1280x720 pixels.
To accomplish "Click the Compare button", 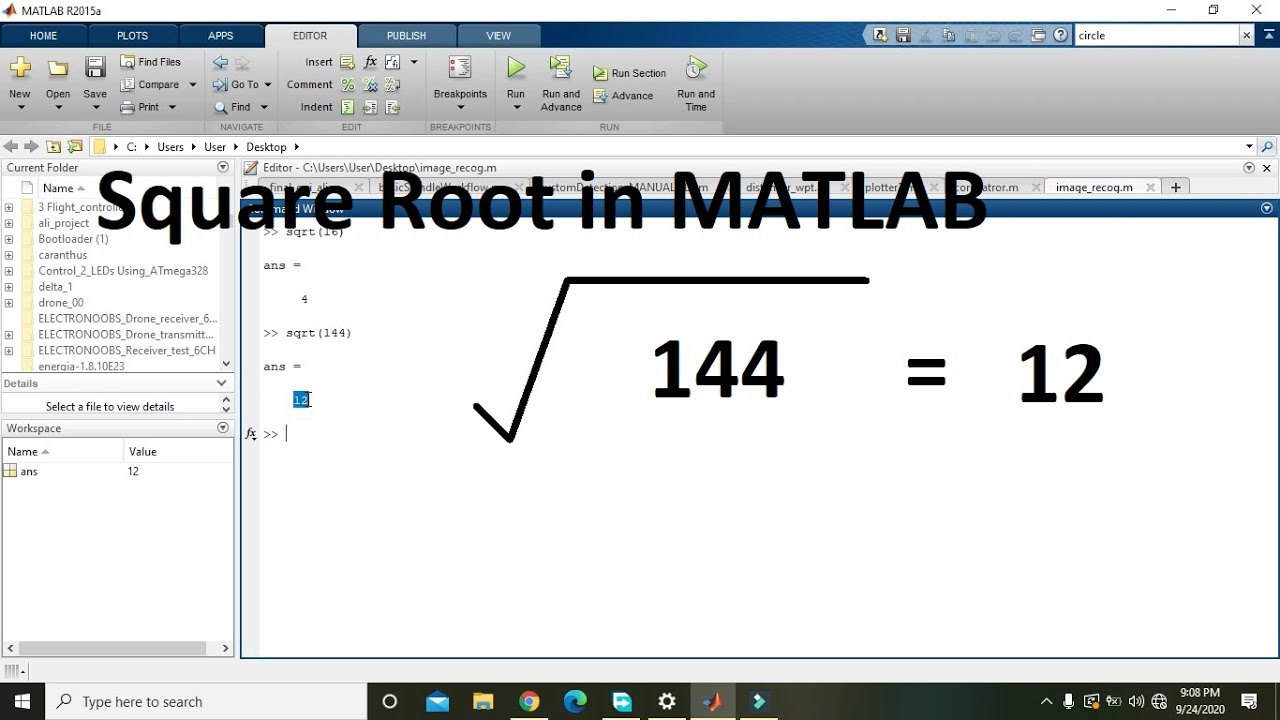I will pos(150,85).
